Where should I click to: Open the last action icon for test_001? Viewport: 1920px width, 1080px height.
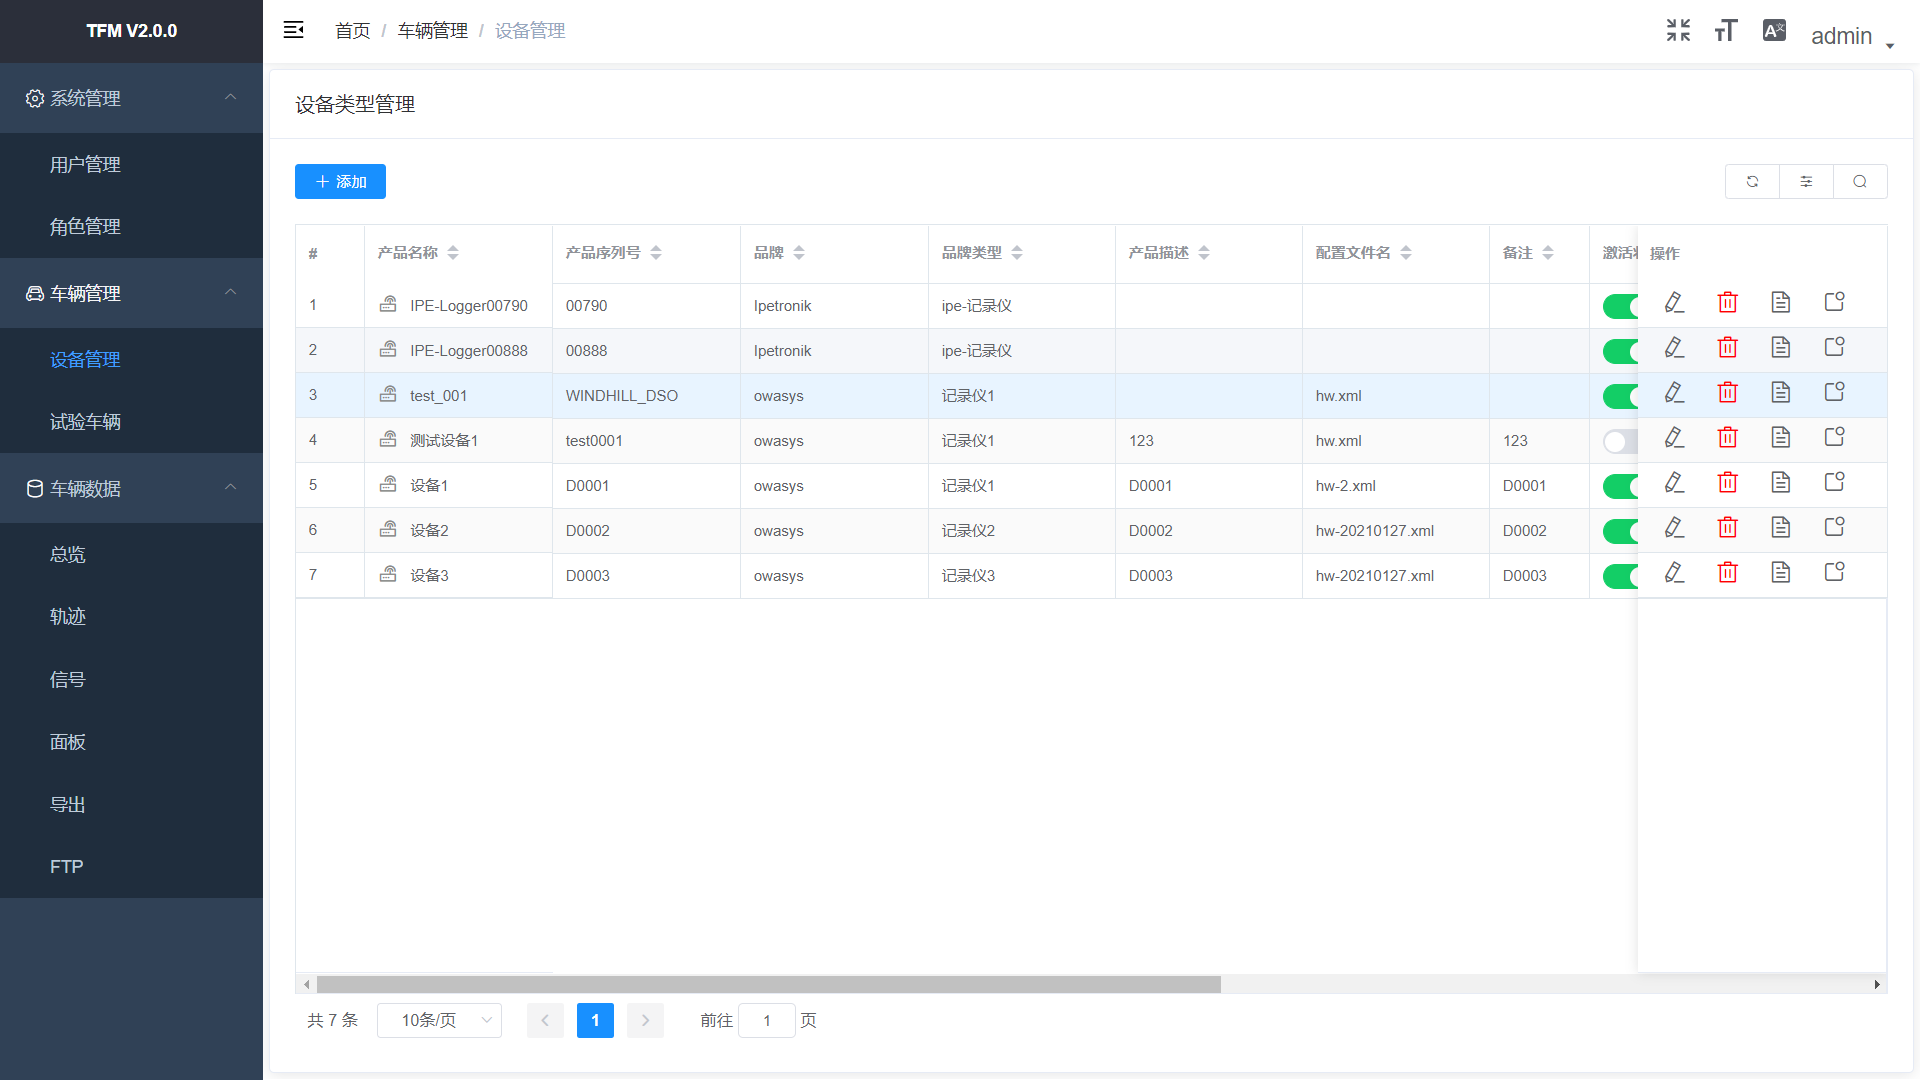point(1834,392)
